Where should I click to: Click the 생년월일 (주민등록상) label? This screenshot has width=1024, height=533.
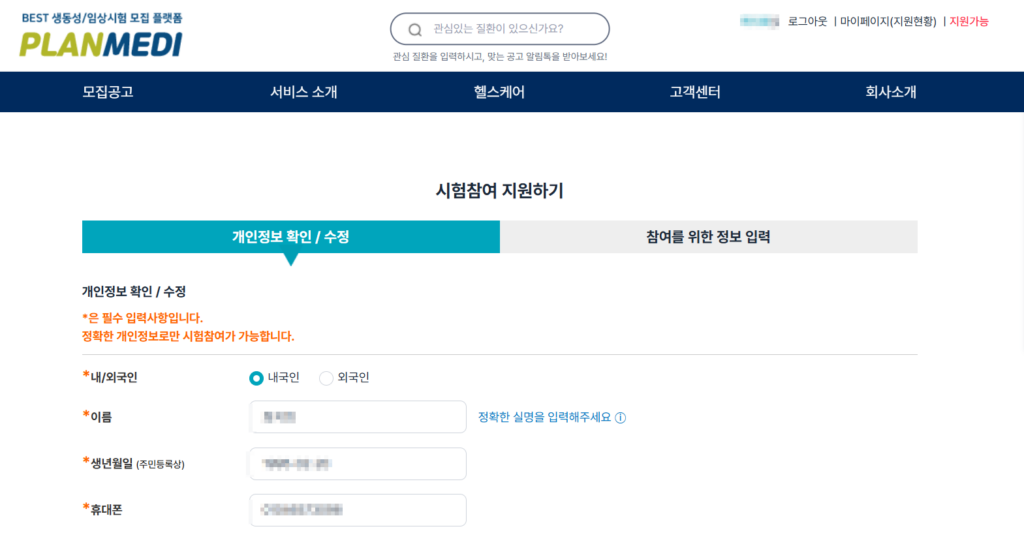coord(133,464)
